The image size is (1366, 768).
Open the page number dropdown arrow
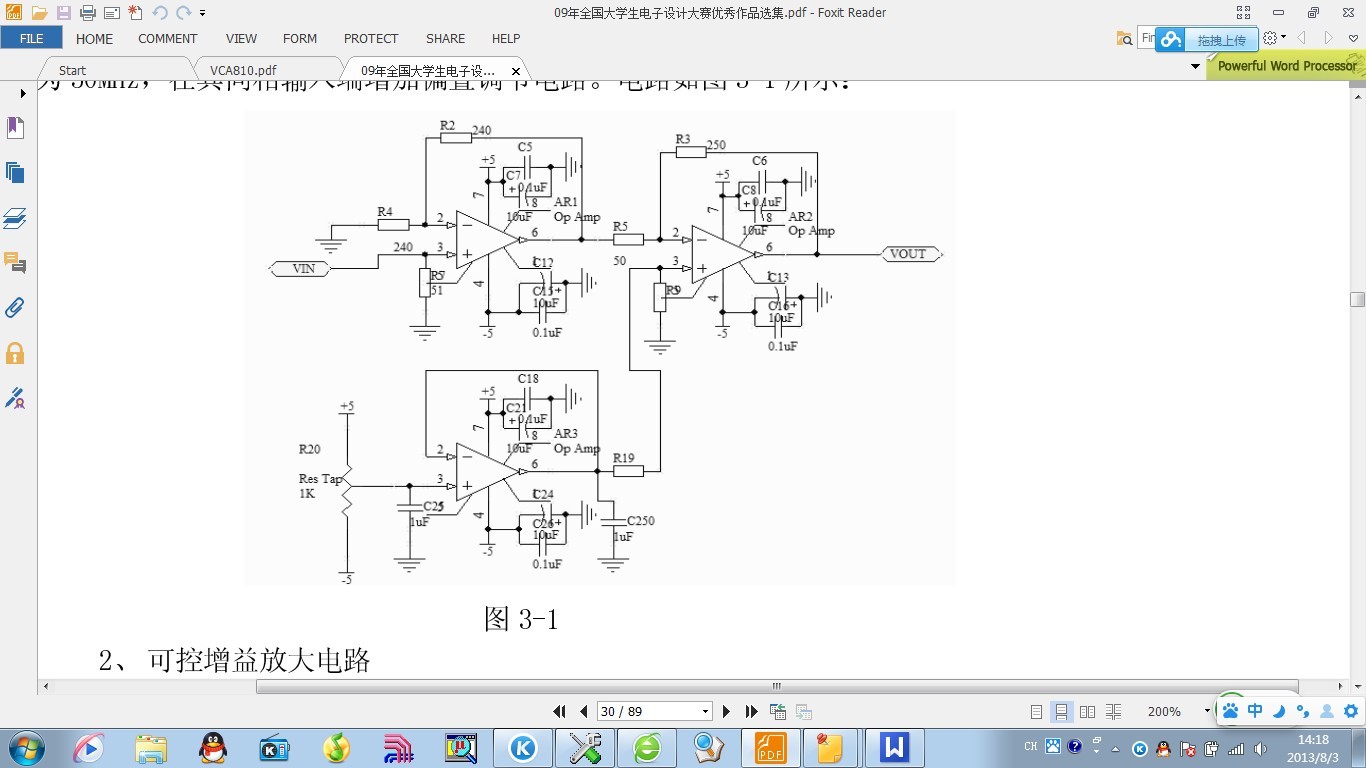[x=706, y=712]
